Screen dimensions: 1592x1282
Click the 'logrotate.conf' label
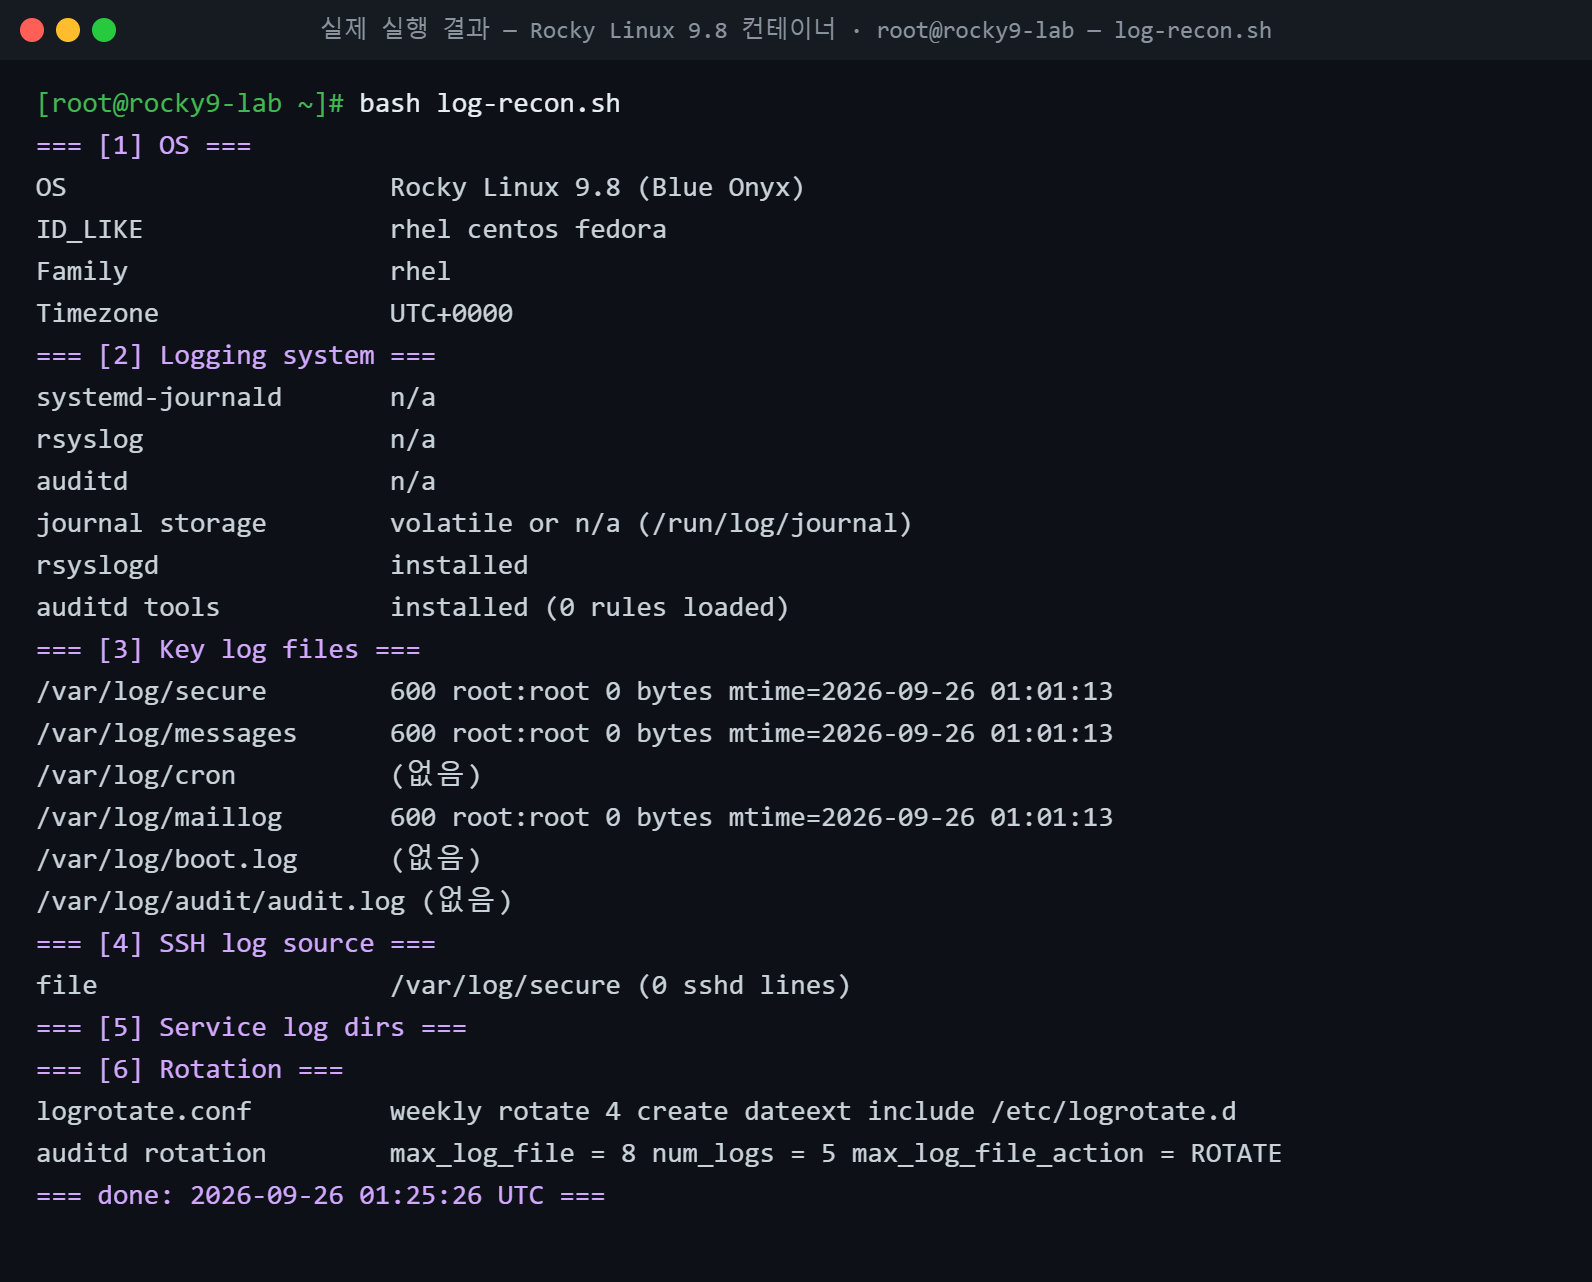(144, 1112)
